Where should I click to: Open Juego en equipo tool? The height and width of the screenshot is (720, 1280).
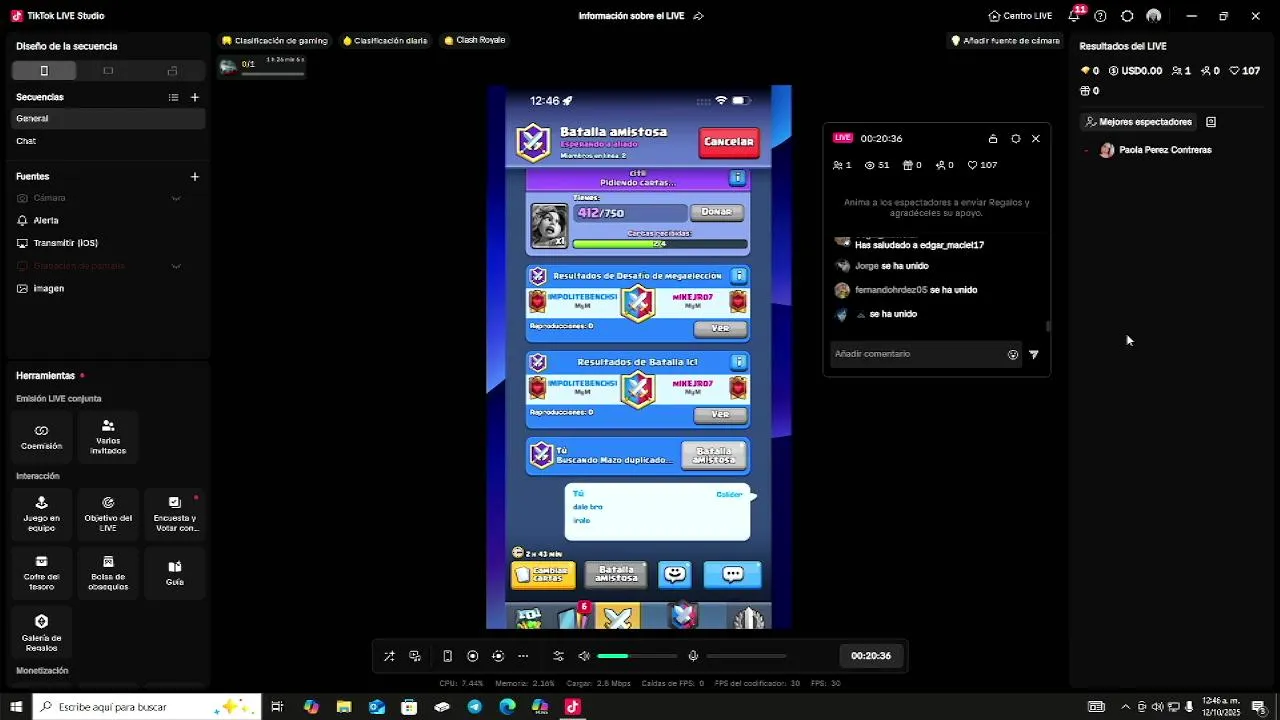coord(41,514)
